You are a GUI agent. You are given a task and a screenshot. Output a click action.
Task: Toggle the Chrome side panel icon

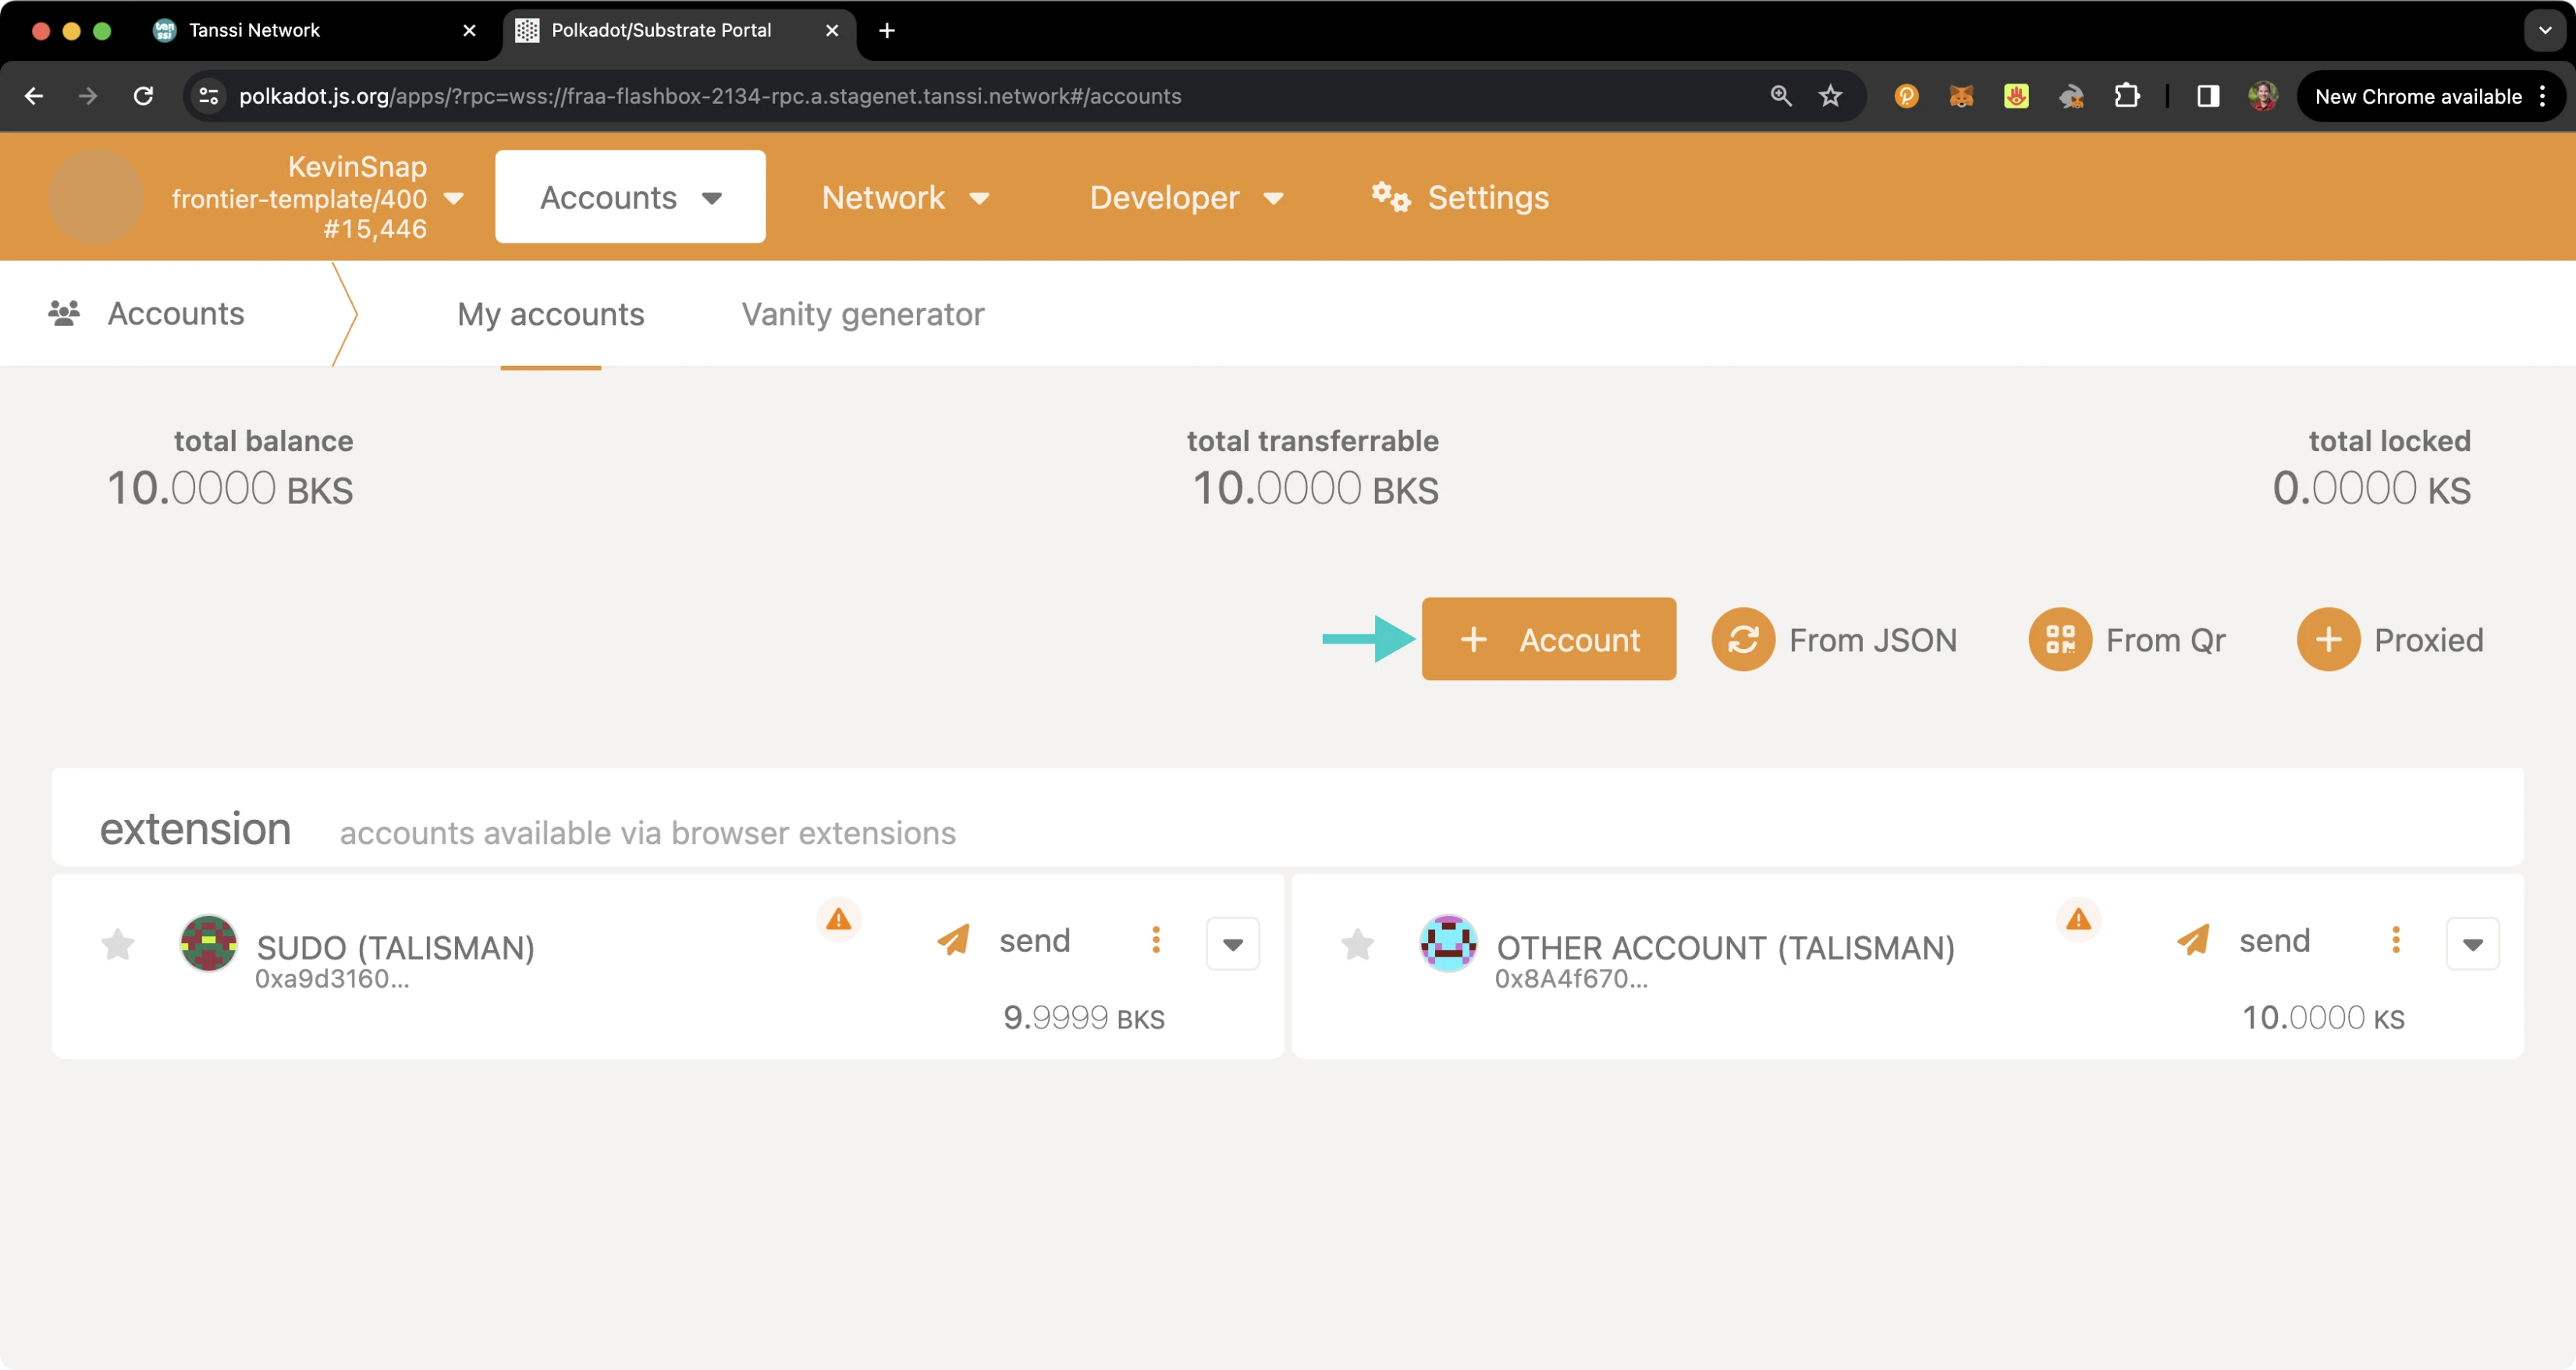(2208, 96)
